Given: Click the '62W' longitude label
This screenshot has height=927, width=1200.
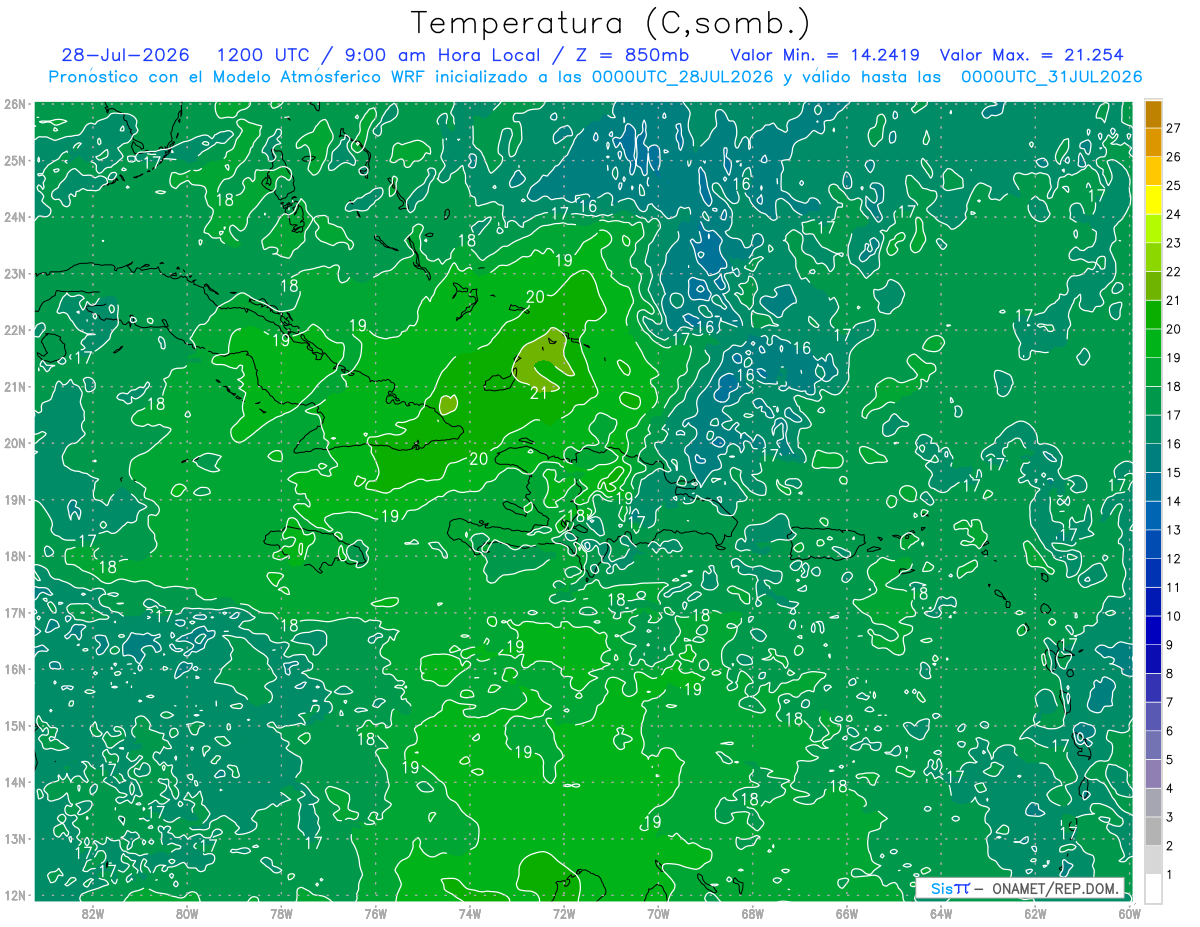Looking at the screenshot, I should [1035, 913].
